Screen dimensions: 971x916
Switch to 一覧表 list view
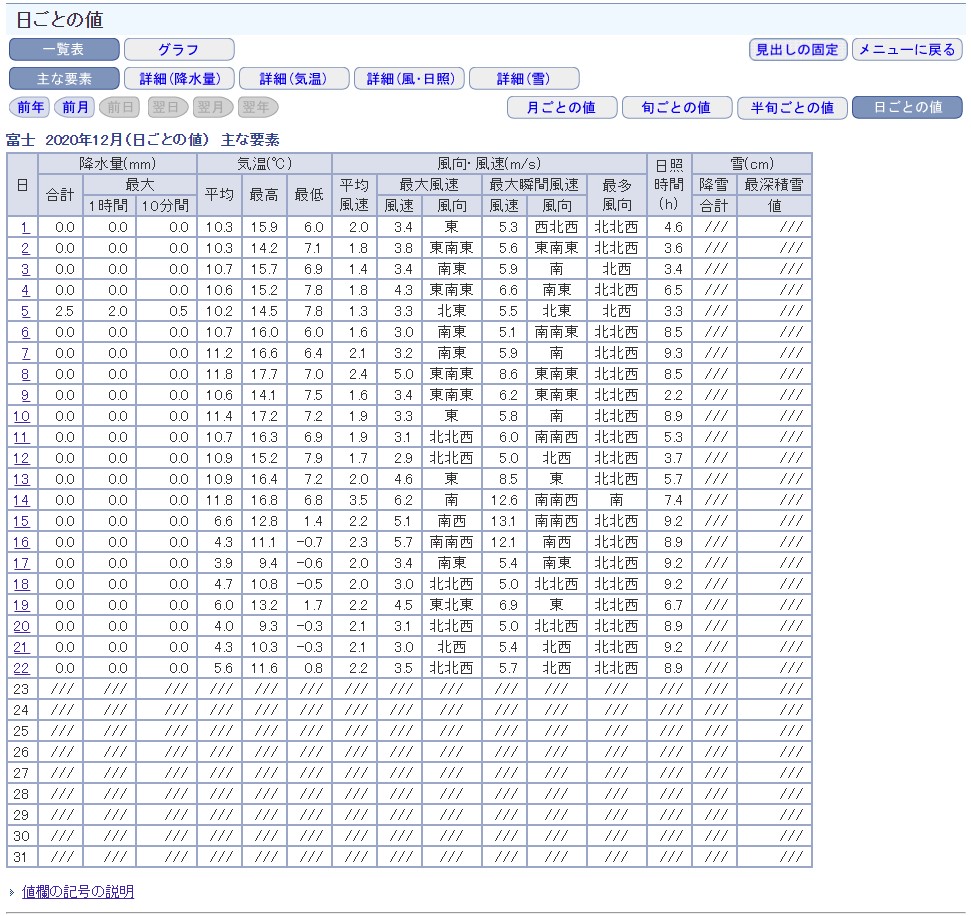64,50
